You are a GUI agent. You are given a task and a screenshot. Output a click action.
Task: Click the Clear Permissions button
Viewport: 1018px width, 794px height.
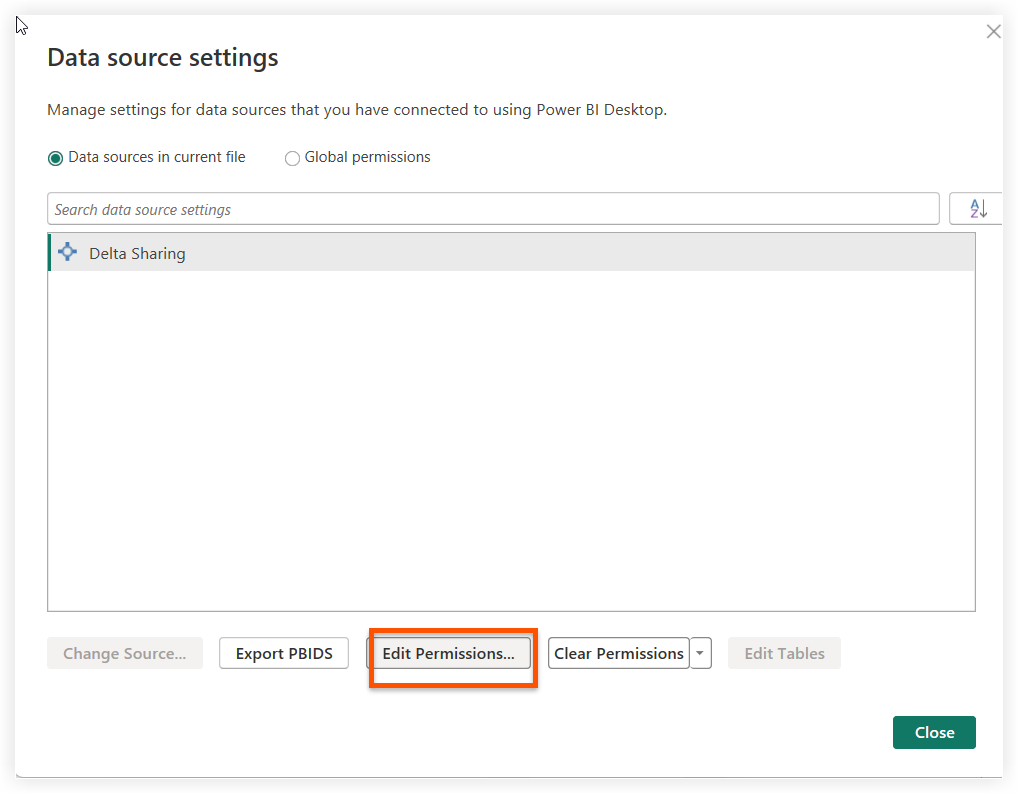pyautogui.click(x=618, y=653)
